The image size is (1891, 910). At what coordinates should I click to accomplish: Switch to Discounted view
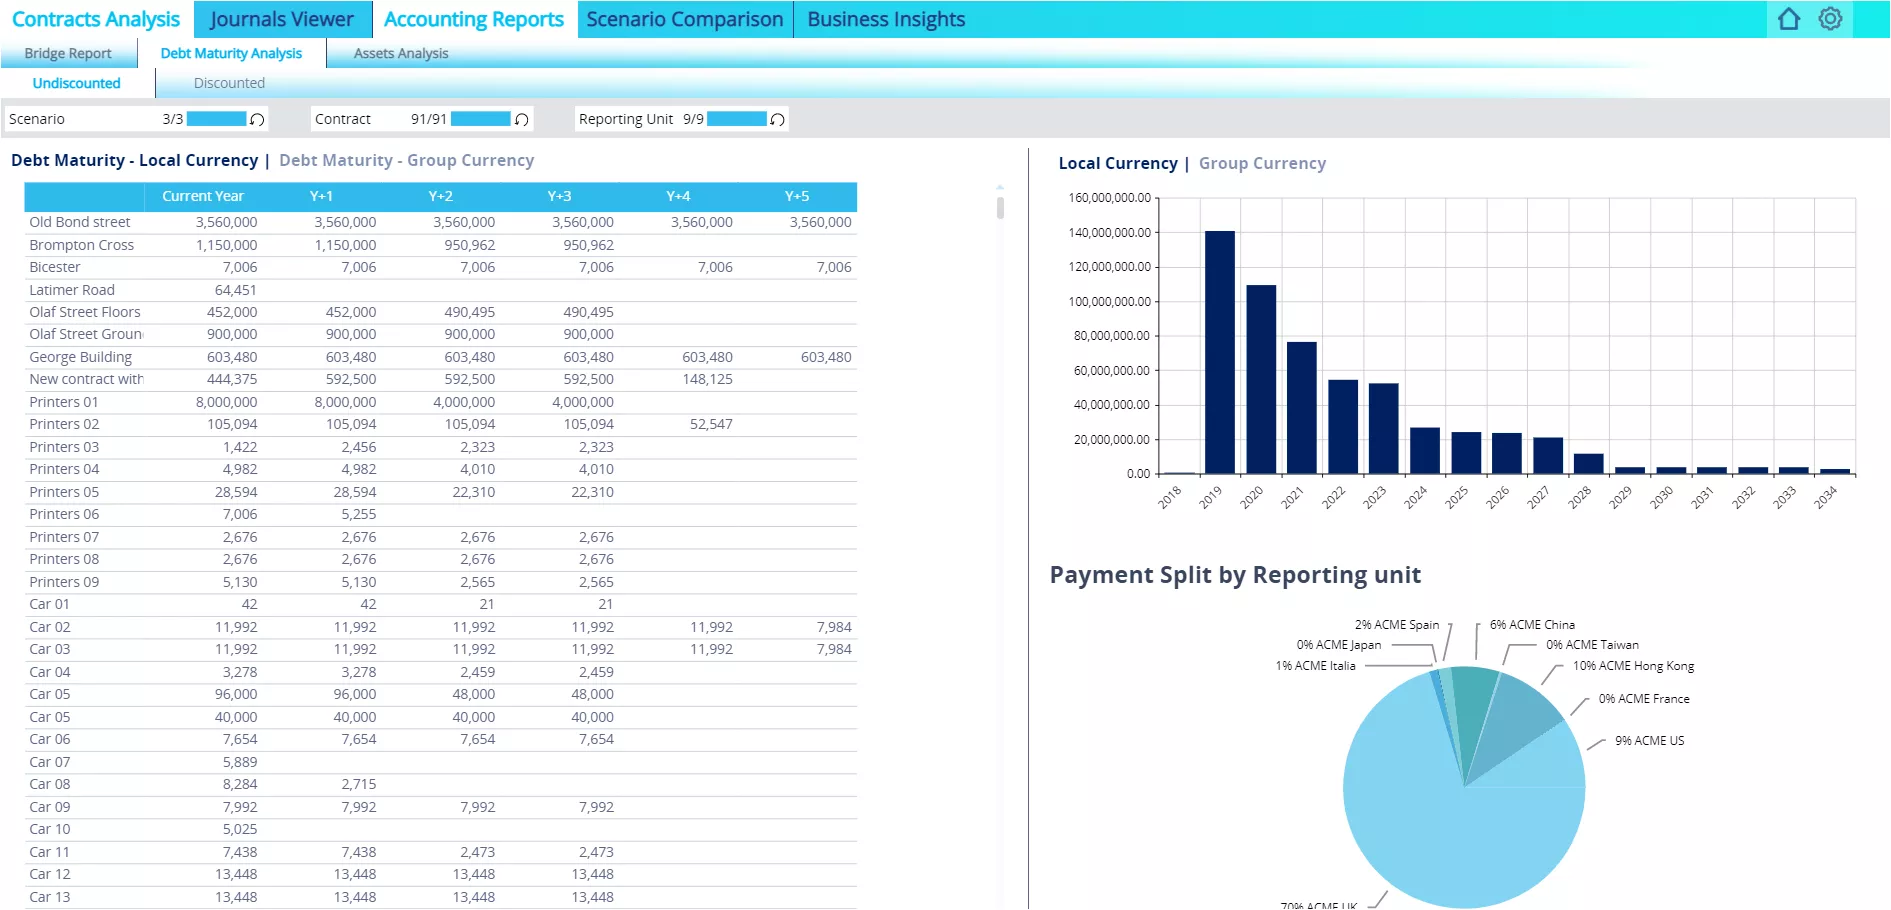(229, 83)
